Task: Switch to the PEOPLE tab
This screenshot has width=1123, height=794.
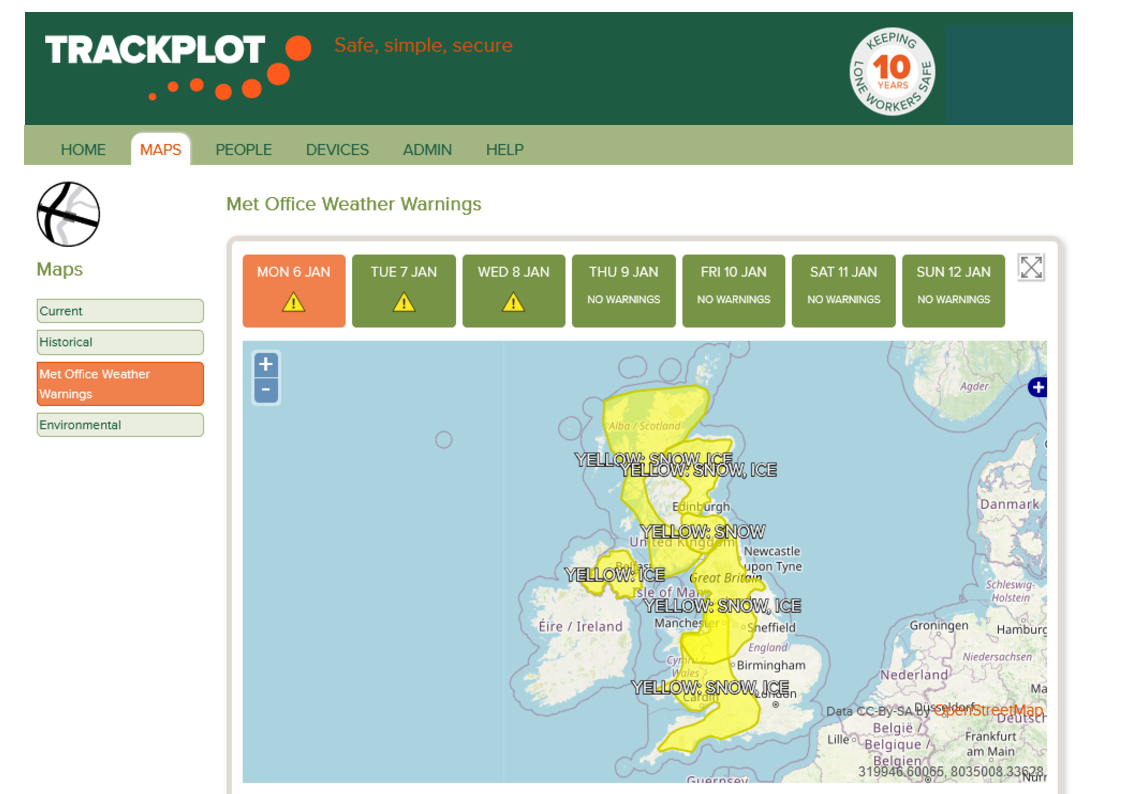Action: 243,150
